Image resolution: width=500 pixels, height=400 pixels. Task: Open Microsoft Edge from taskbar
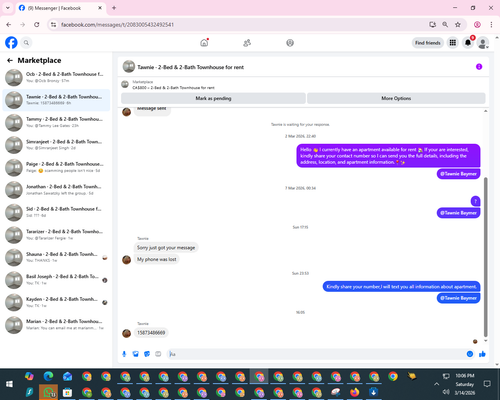(49, 376)
